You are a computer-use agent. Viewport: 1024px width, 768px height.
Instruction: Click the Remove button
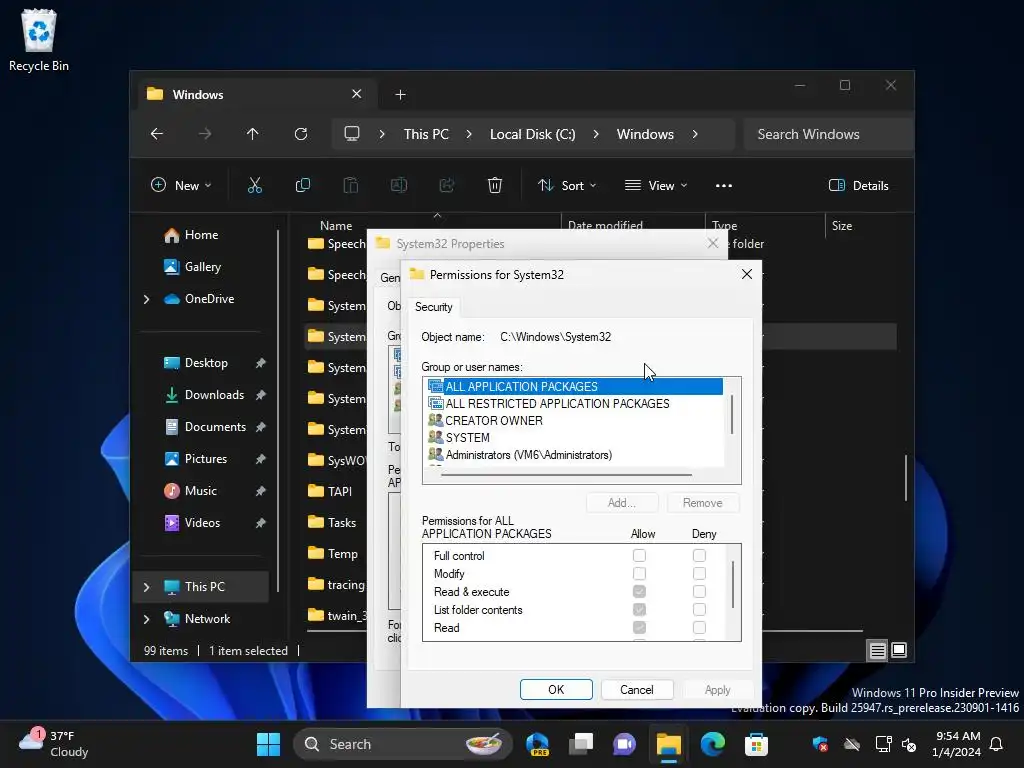[x=703, y=503]
